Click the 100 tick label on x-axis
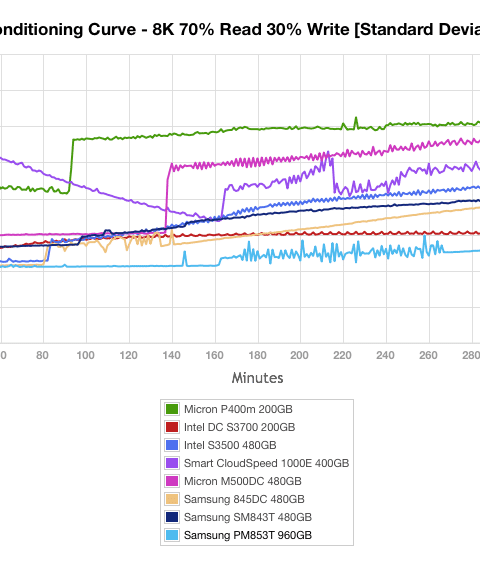Viewport: 480px width, 565px height. coord(85,355)
